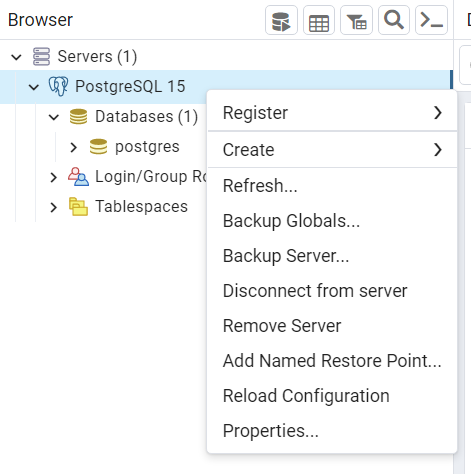Open the Register submenu
This screenshot has height=474, width=471.
point(332,113)
